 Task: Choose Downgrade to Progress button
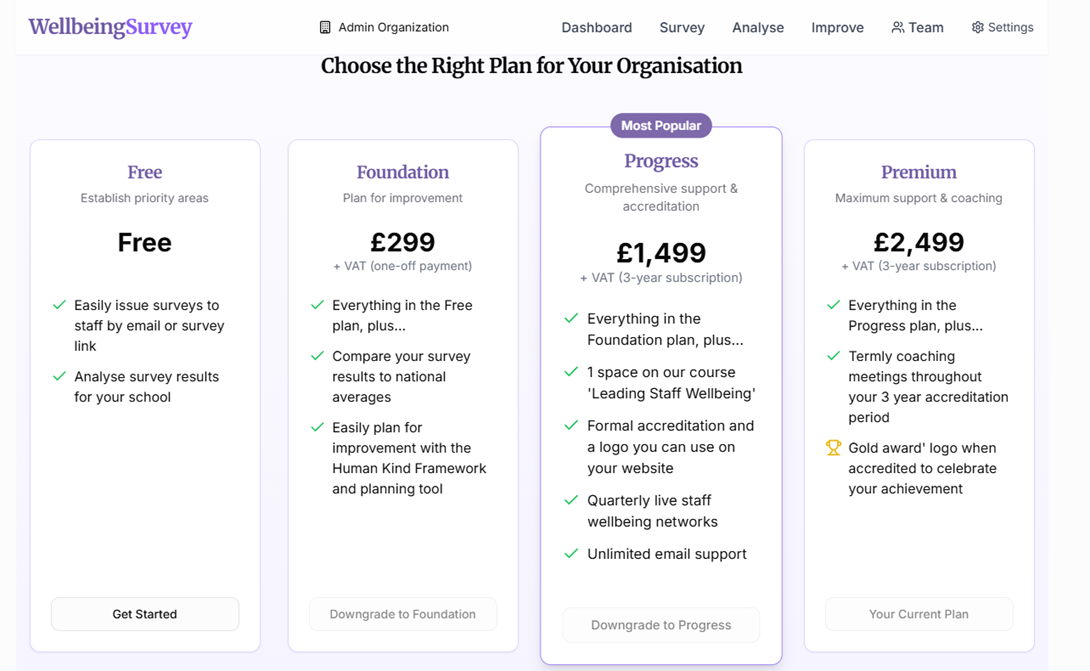click(x=661, y=625)
